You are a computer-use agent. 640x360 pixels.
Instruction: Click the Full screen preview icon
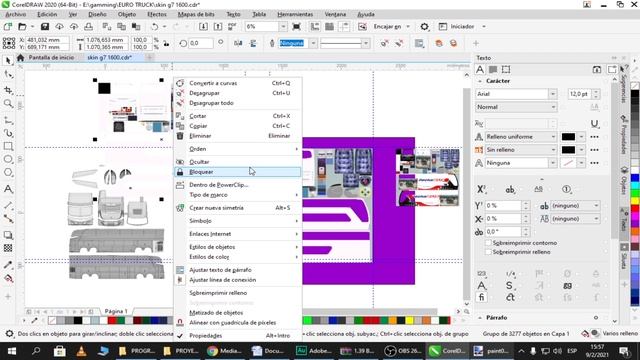point(297,27)
